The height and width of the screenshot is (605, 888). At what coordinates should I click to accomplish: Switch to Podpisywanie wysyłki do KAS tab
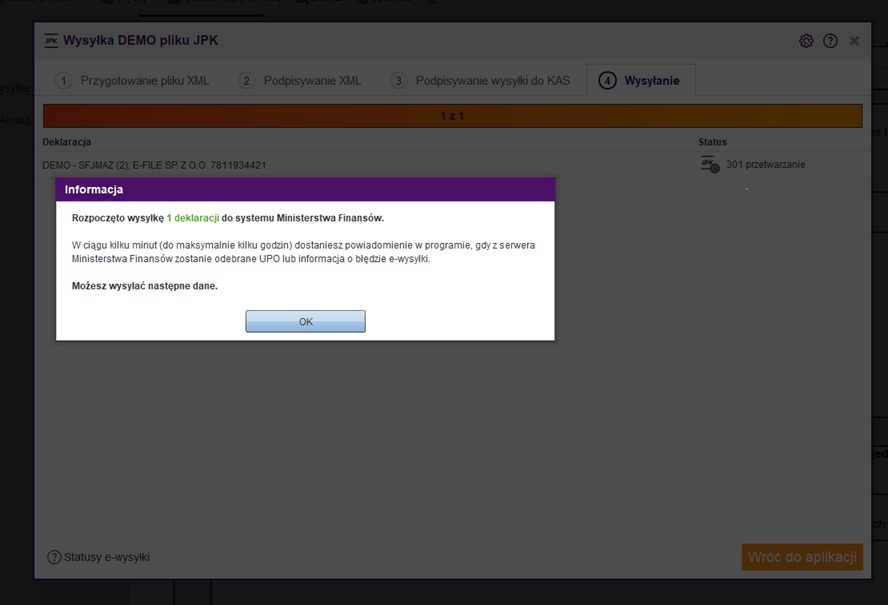480,80
